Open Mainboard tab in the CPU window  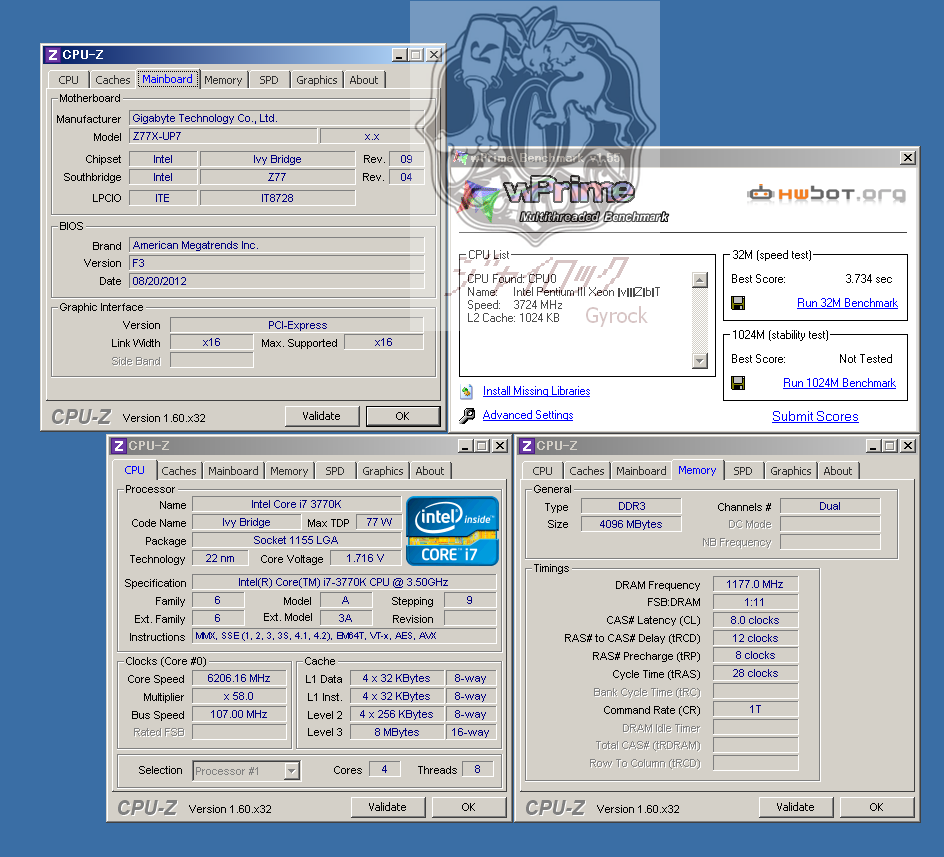point(234,471)
